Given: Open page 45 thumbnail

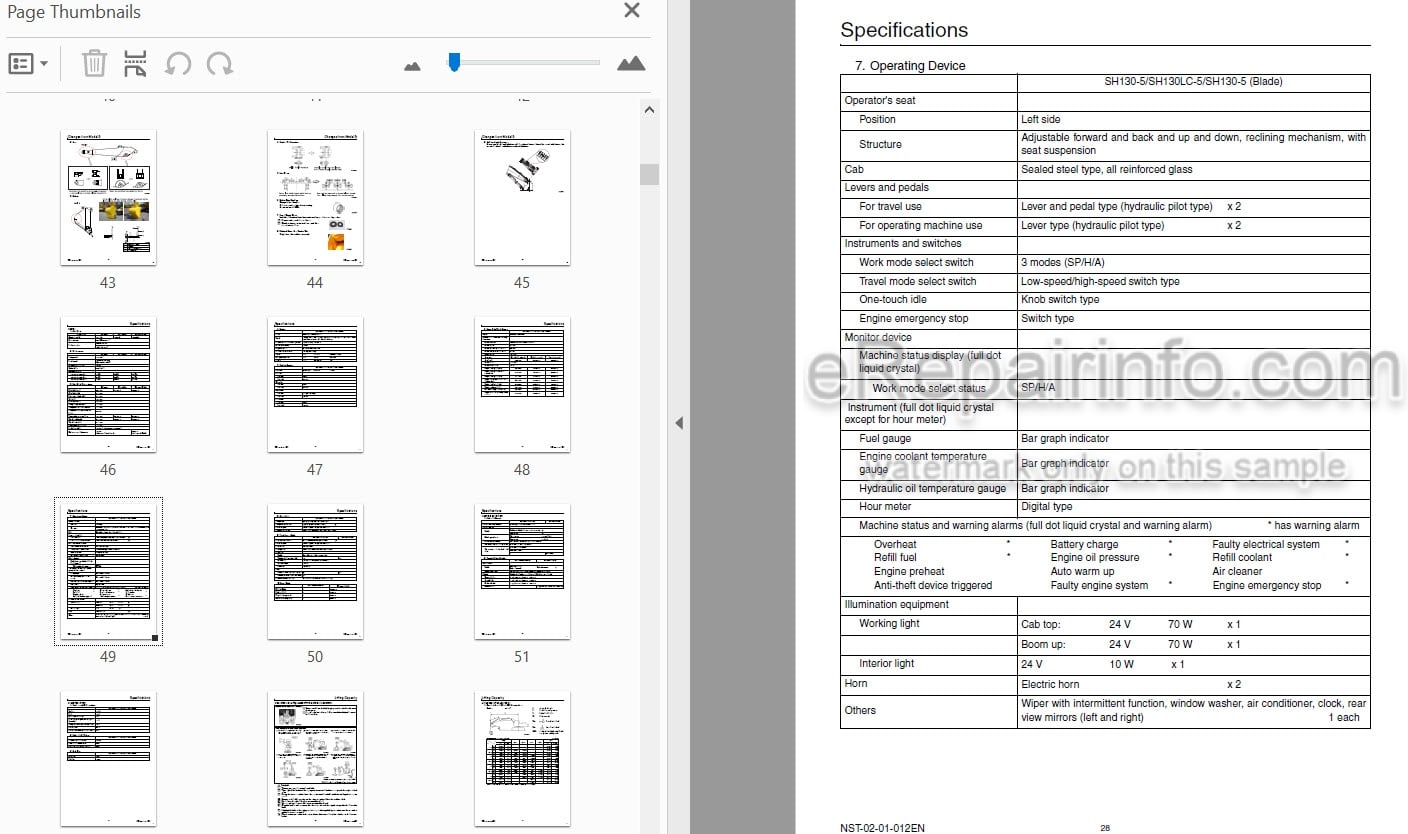Looking at the screenshot, I should tap(522, 198).
